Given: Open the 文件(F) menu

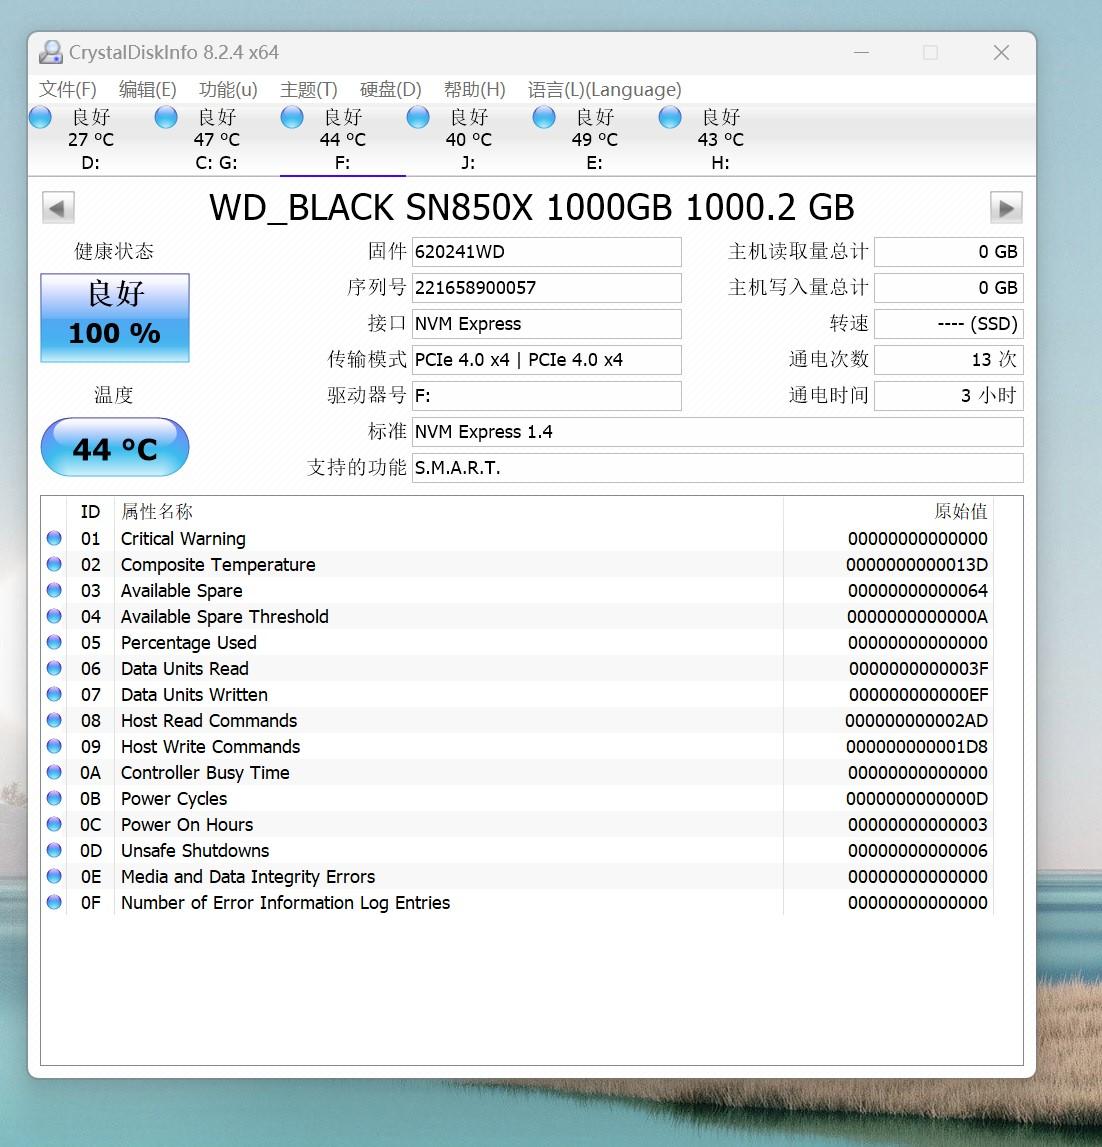Looking at the screenshot, I should [67, 89].
